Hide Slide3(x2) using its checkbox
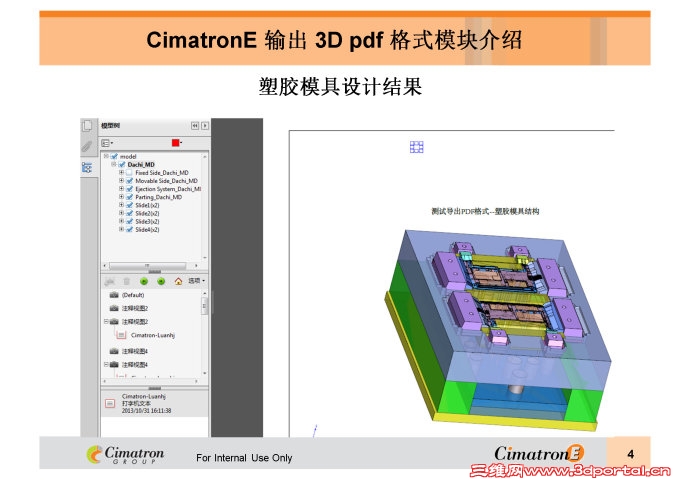Viewport: 690px width, 484px height. point(129,221)
